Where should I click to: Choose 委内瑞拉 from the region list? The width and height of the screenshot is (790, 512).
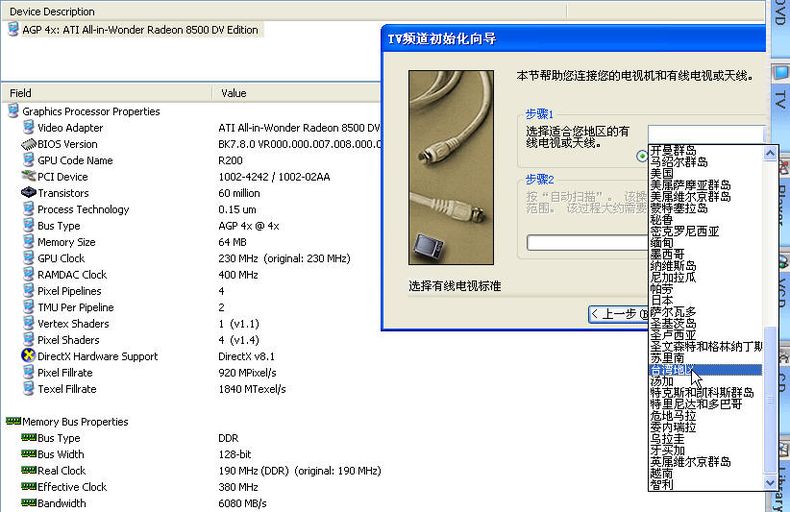(673, 427)
